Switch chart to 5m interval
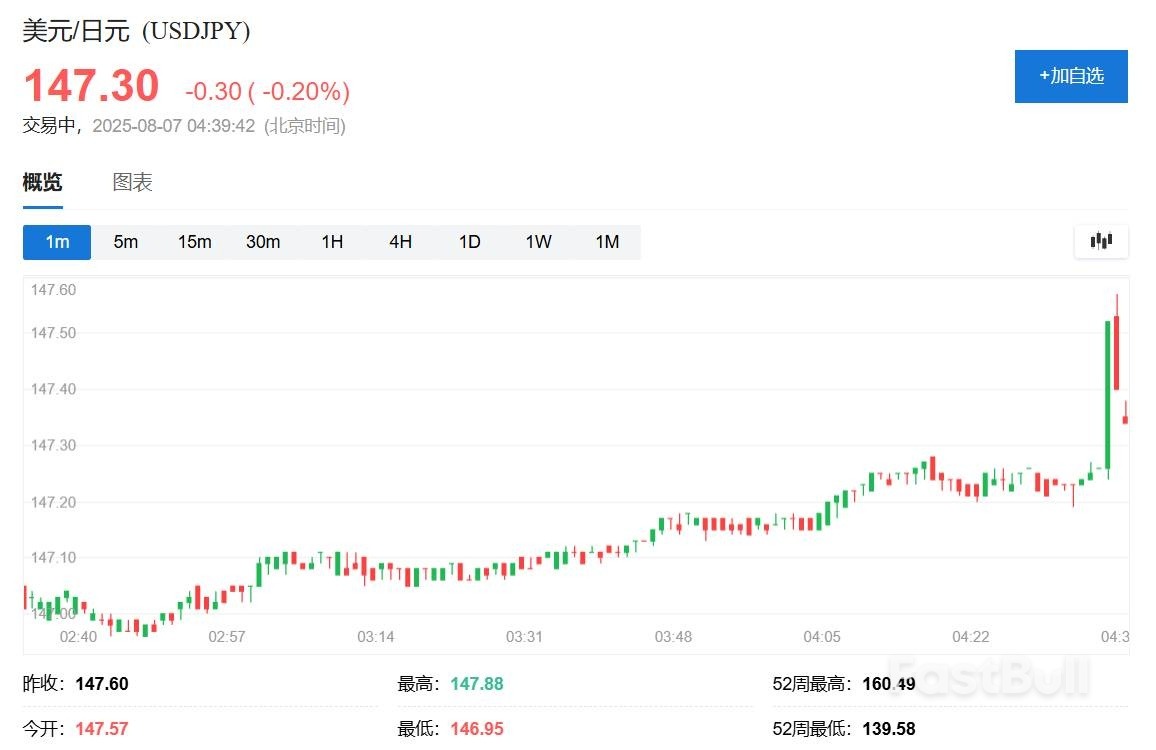 tap(126, 242)
